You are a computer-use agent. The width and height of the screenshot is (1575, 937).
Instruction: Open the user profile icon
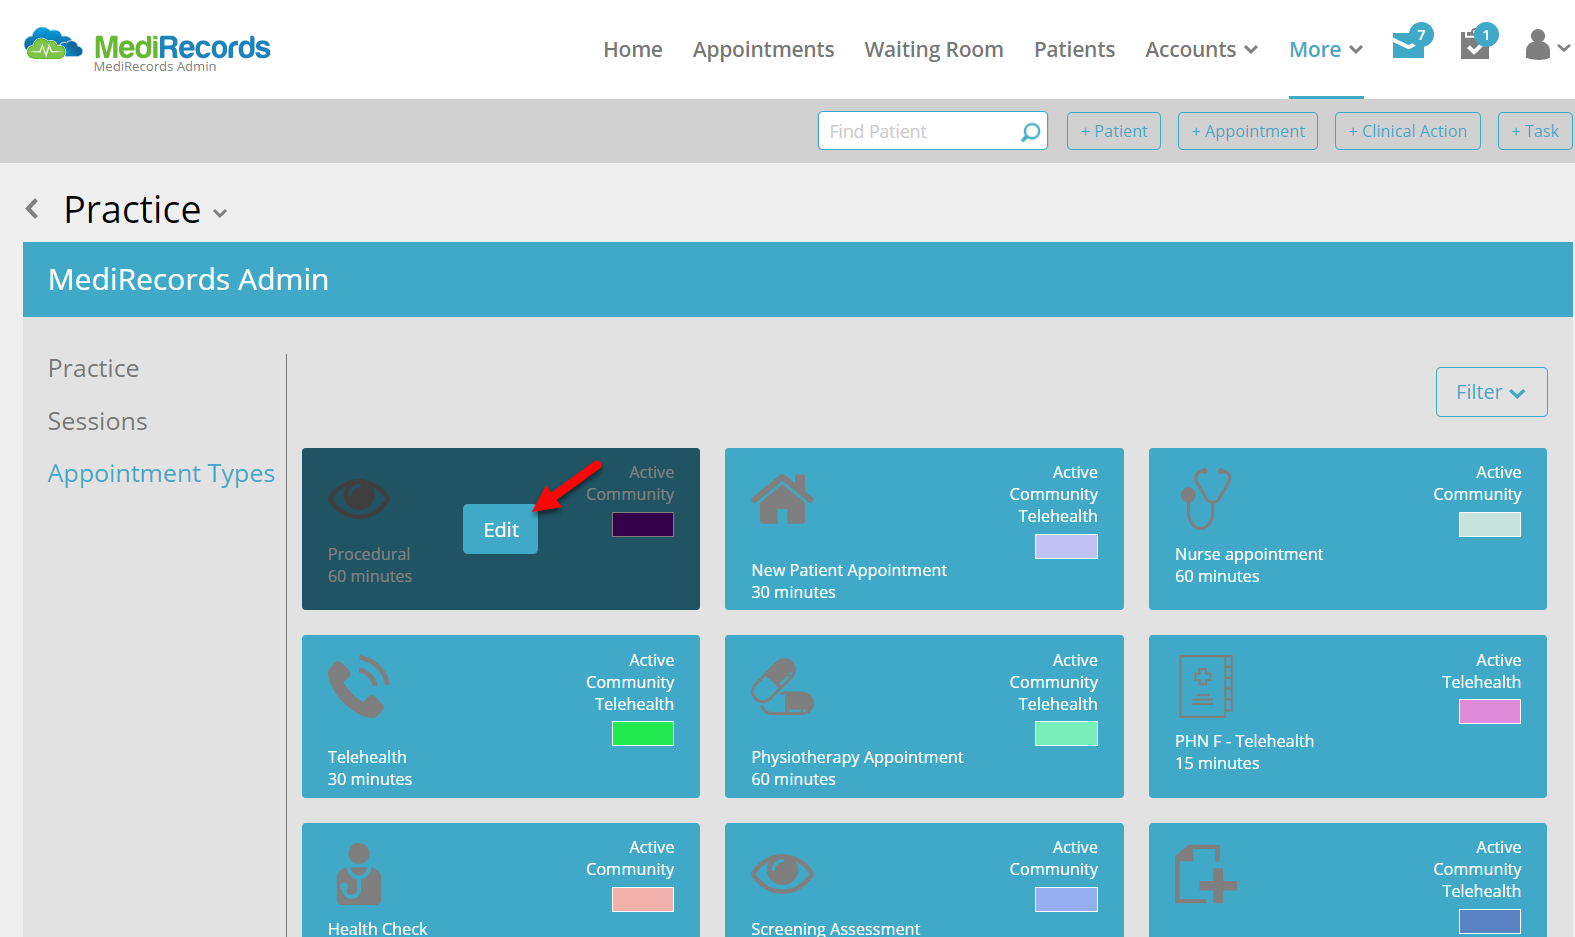tap(1538, 45)
